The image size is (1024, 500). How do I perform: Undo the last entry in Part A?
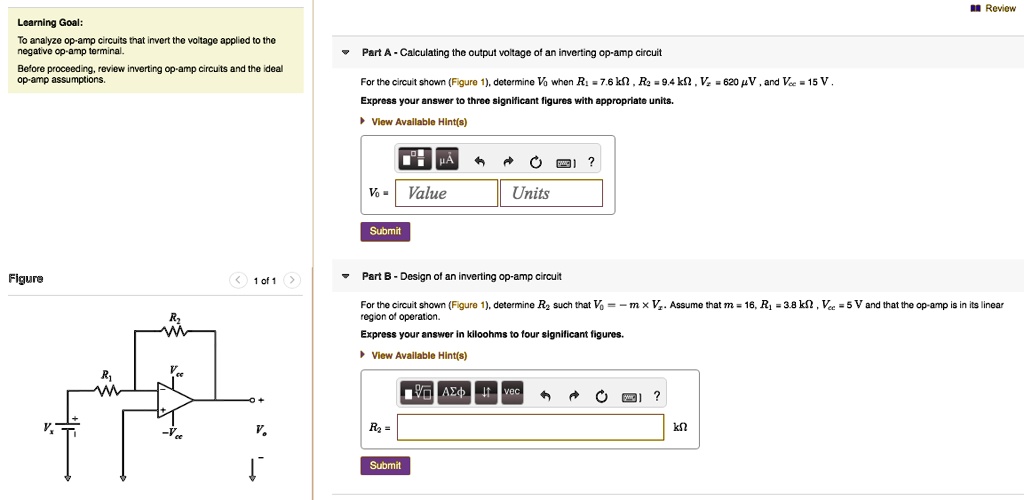point(479,161)
